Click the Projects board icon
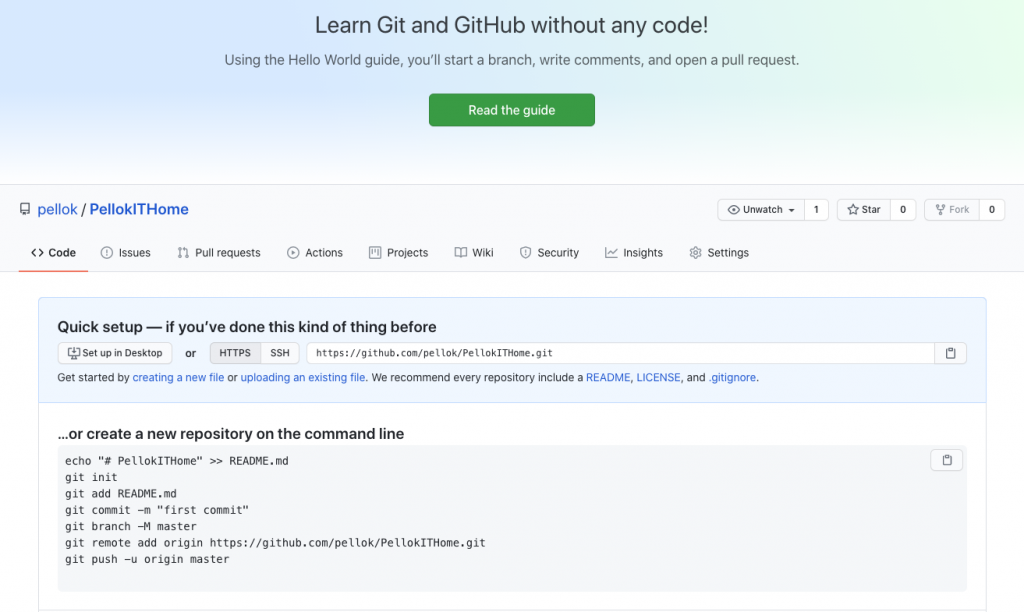The image size is (1024, 612). tap(375, 253)
